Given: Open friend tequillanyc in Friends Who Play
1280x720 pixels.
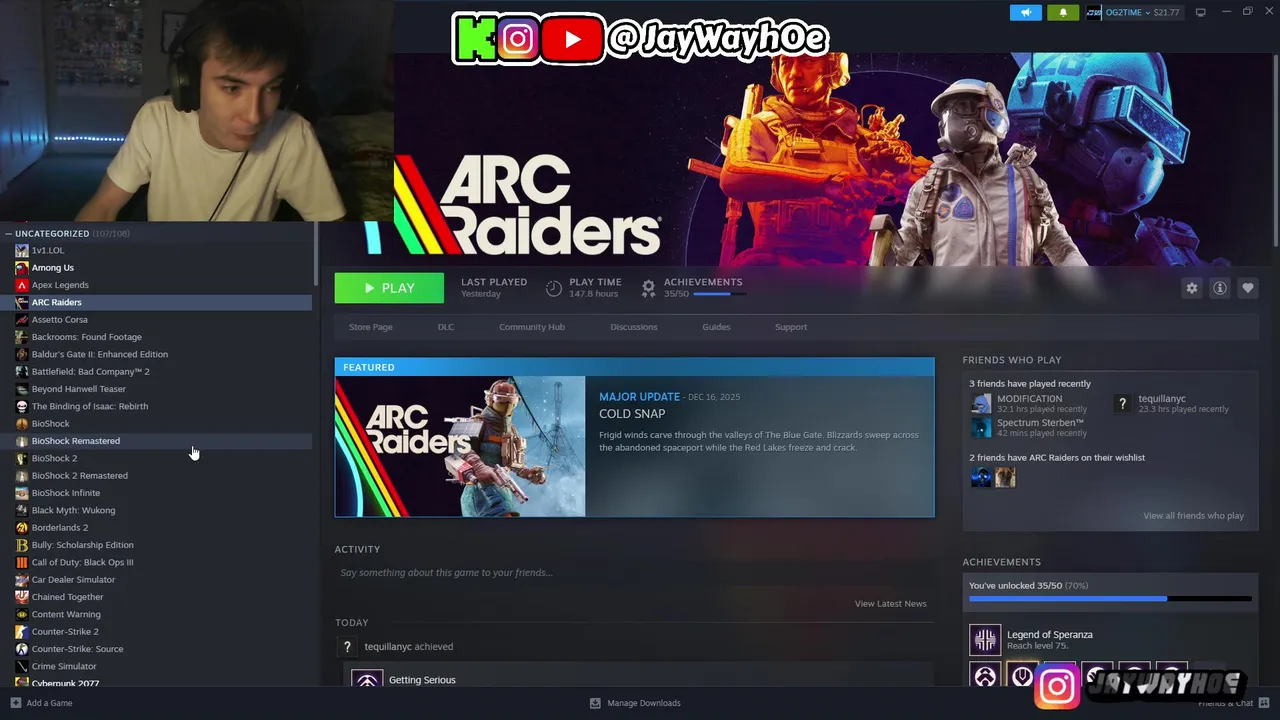Looking at the screenshot, I should (1162, 399).
